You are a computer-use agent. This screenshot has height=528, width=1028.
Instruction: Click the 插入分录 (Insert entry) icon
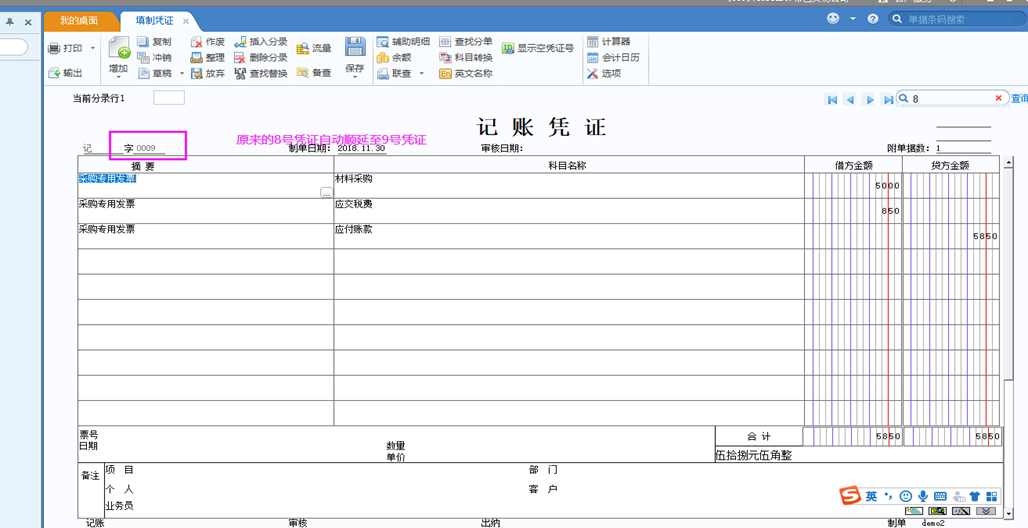pyautogui.click(x=240, y=41)
